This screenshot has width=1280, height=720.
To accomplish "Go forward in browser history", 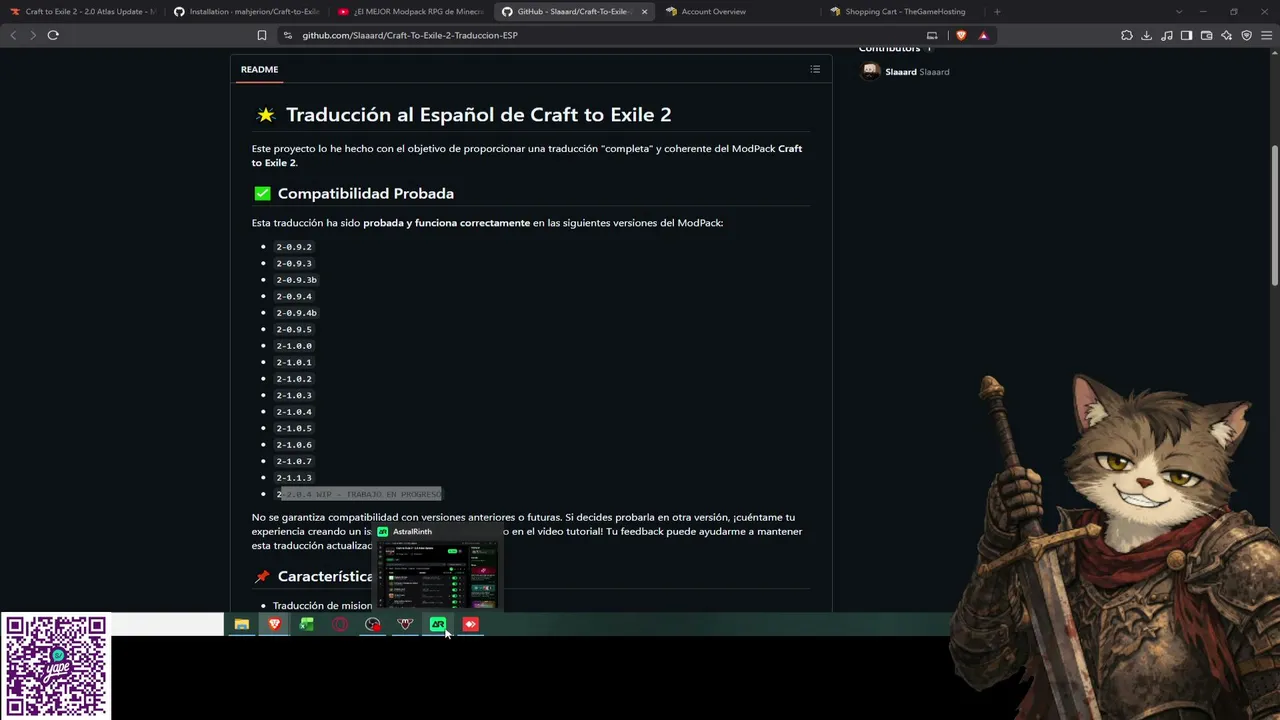I will point(33,35).
